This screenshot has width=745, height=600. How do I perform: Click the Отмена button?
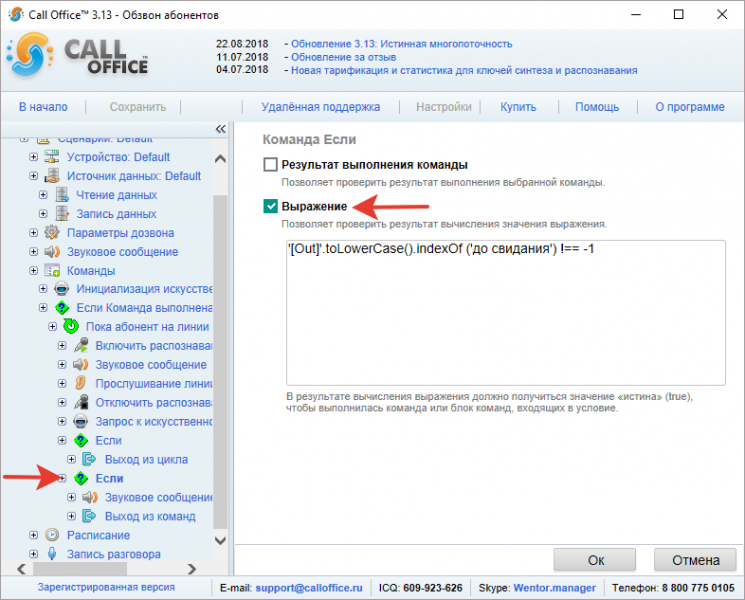(x=696, y=560)
